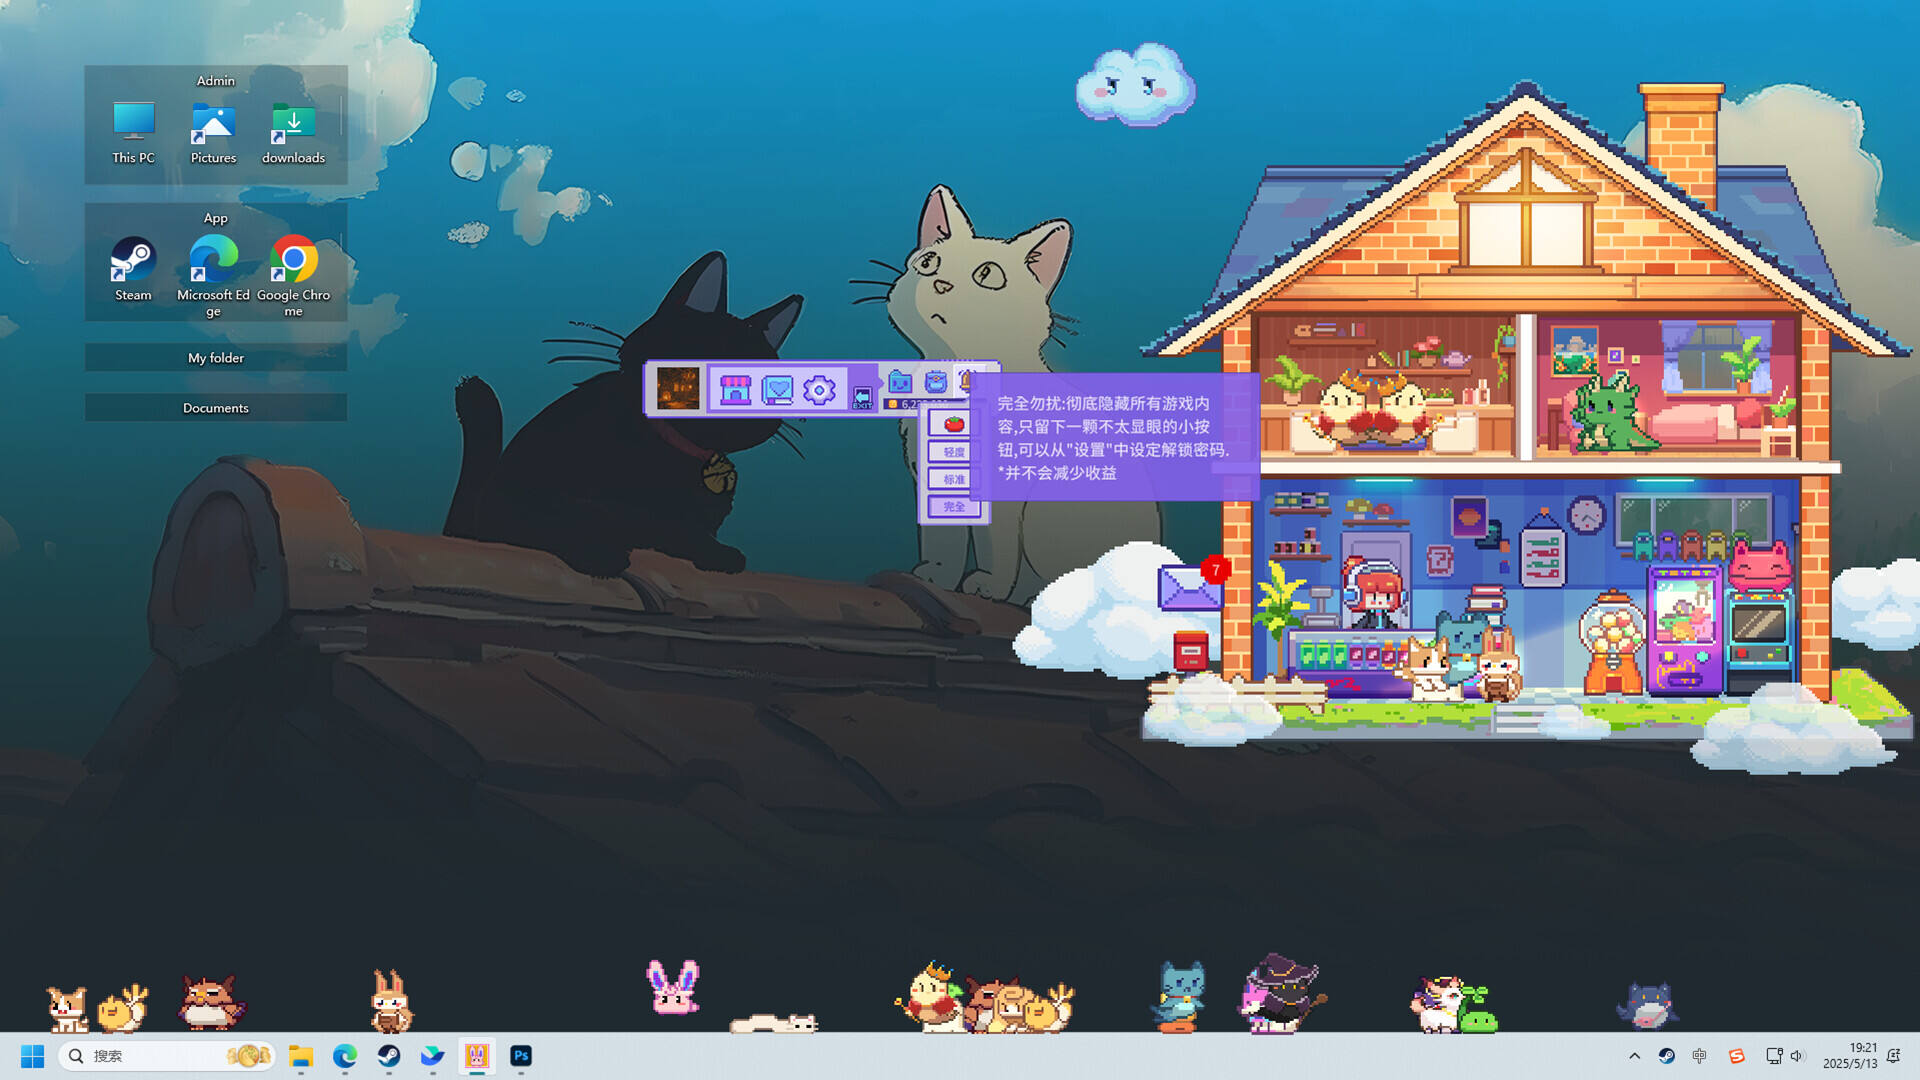Click the wall clock in the shop
This screenshot has width=1920, height=1080.
(x=1586, y=515)
